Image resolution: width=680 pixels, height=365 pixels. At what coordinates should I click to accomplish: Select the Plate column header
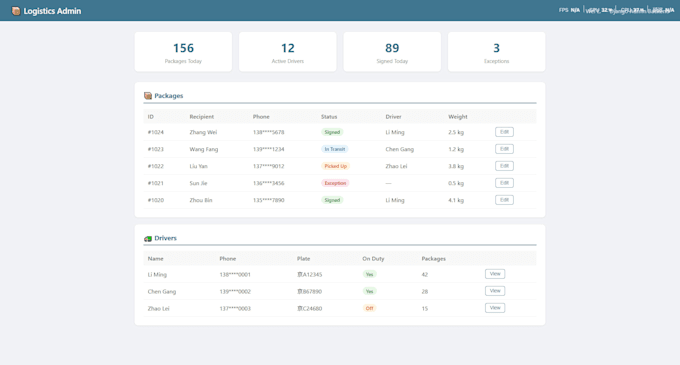(x=304, y=258)
